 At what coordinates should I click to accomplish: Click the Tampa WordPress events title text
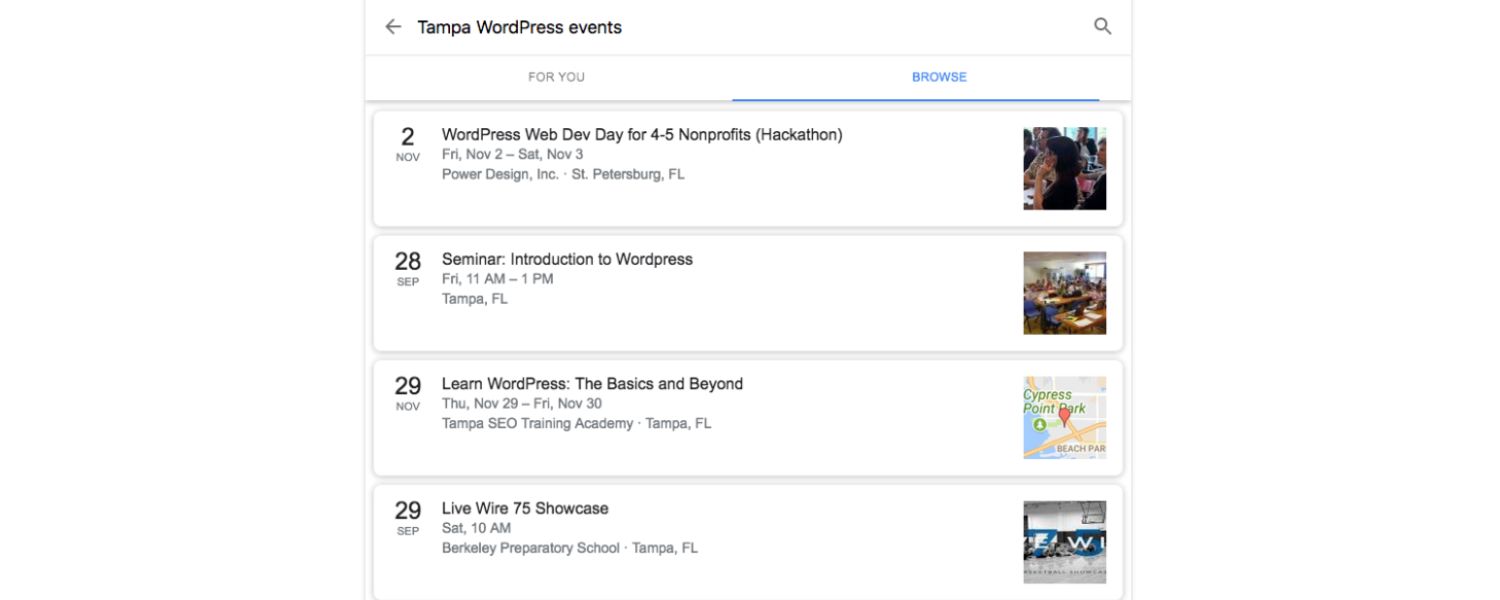tap(519, 27)
